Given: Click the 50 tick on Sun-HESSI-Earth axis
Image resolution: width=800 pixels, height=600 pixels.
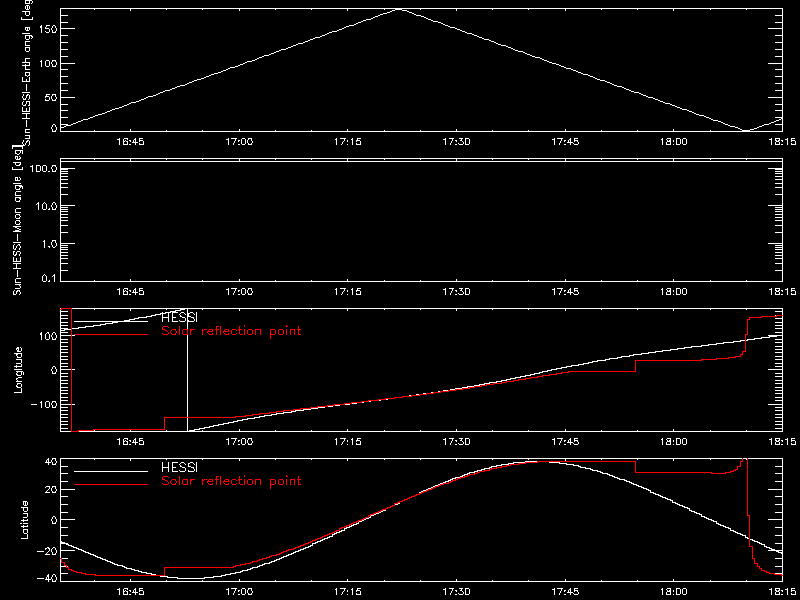Looking at the screenshot, I should (x=50, y=97).
